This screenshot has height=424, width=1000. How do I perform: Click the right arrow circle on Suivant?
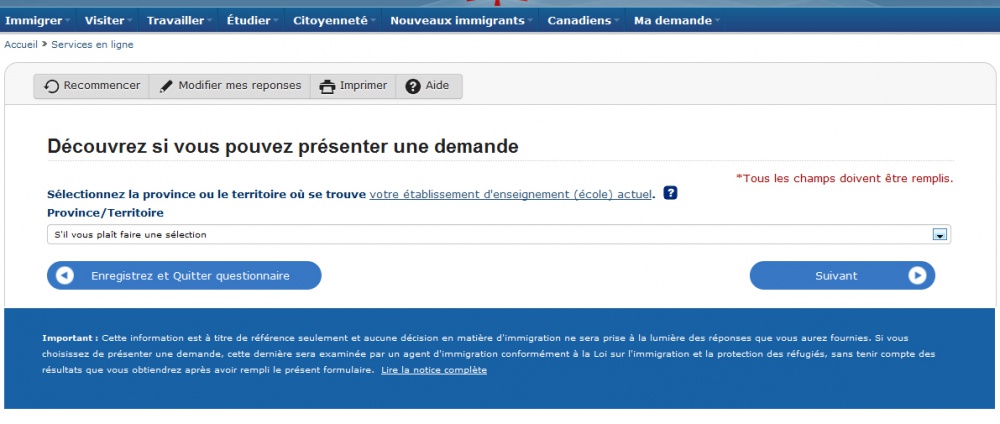(x=917, y=276)
